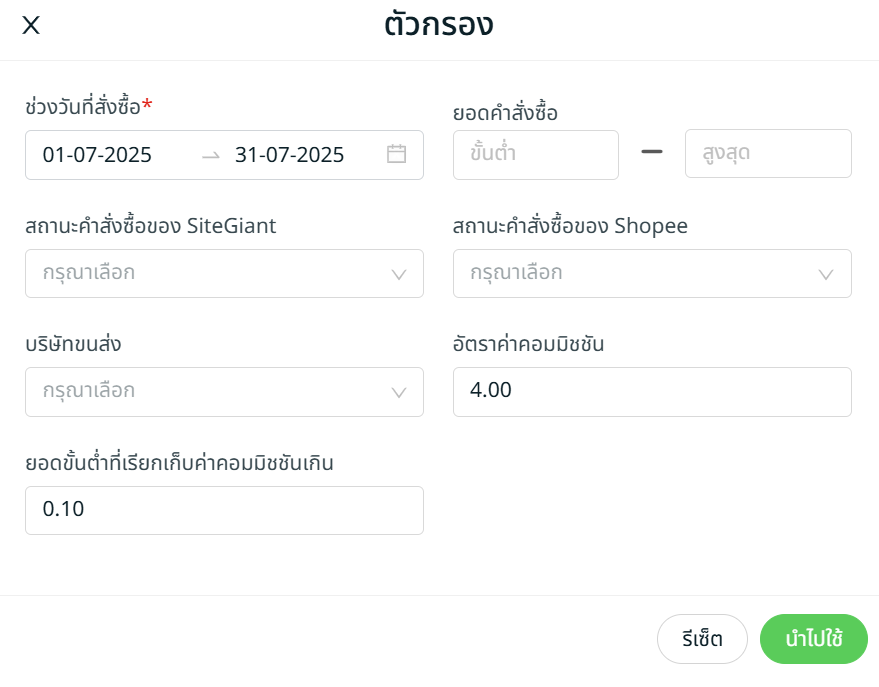Click the end date 31-07-2025
Viewport: 879px width, 687px height.
289,155
